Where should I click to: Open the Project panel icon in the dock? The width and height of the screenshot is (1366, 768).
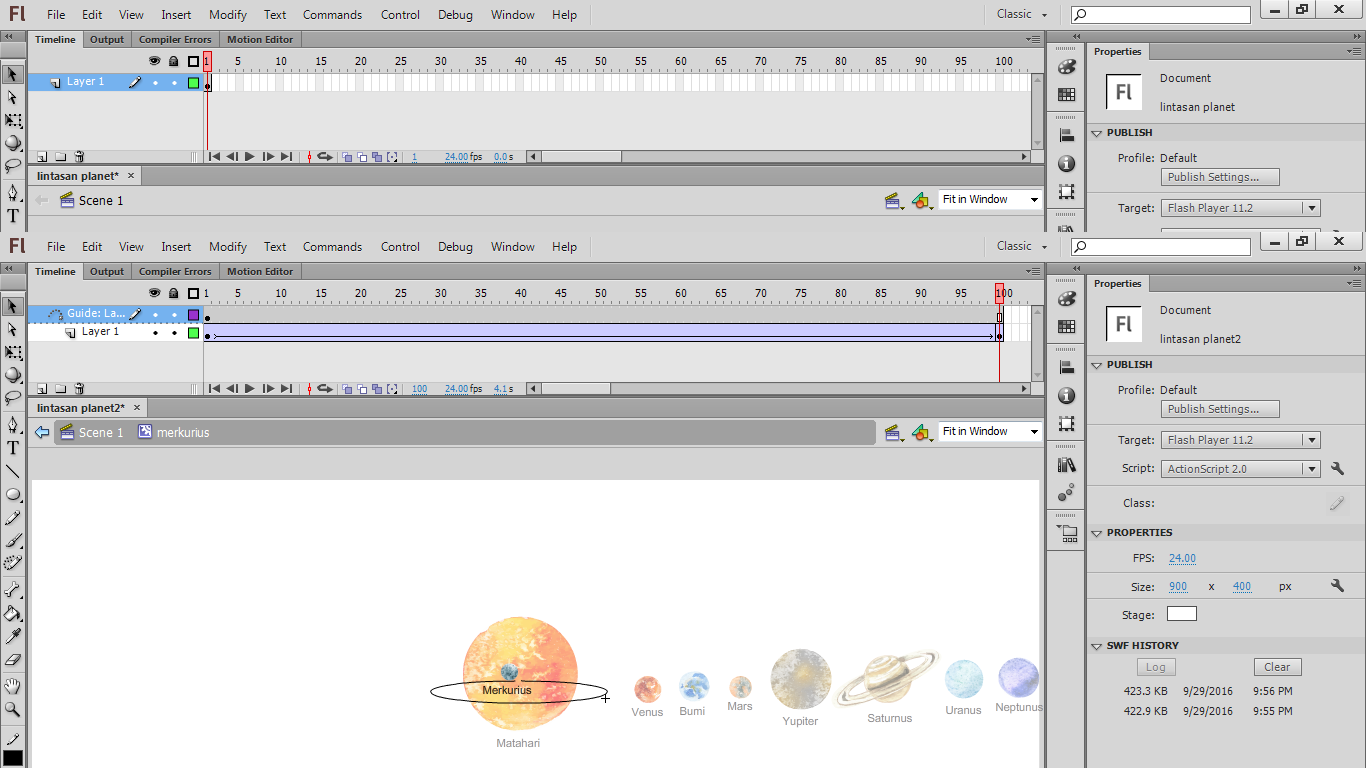[x=1067, y=533]
